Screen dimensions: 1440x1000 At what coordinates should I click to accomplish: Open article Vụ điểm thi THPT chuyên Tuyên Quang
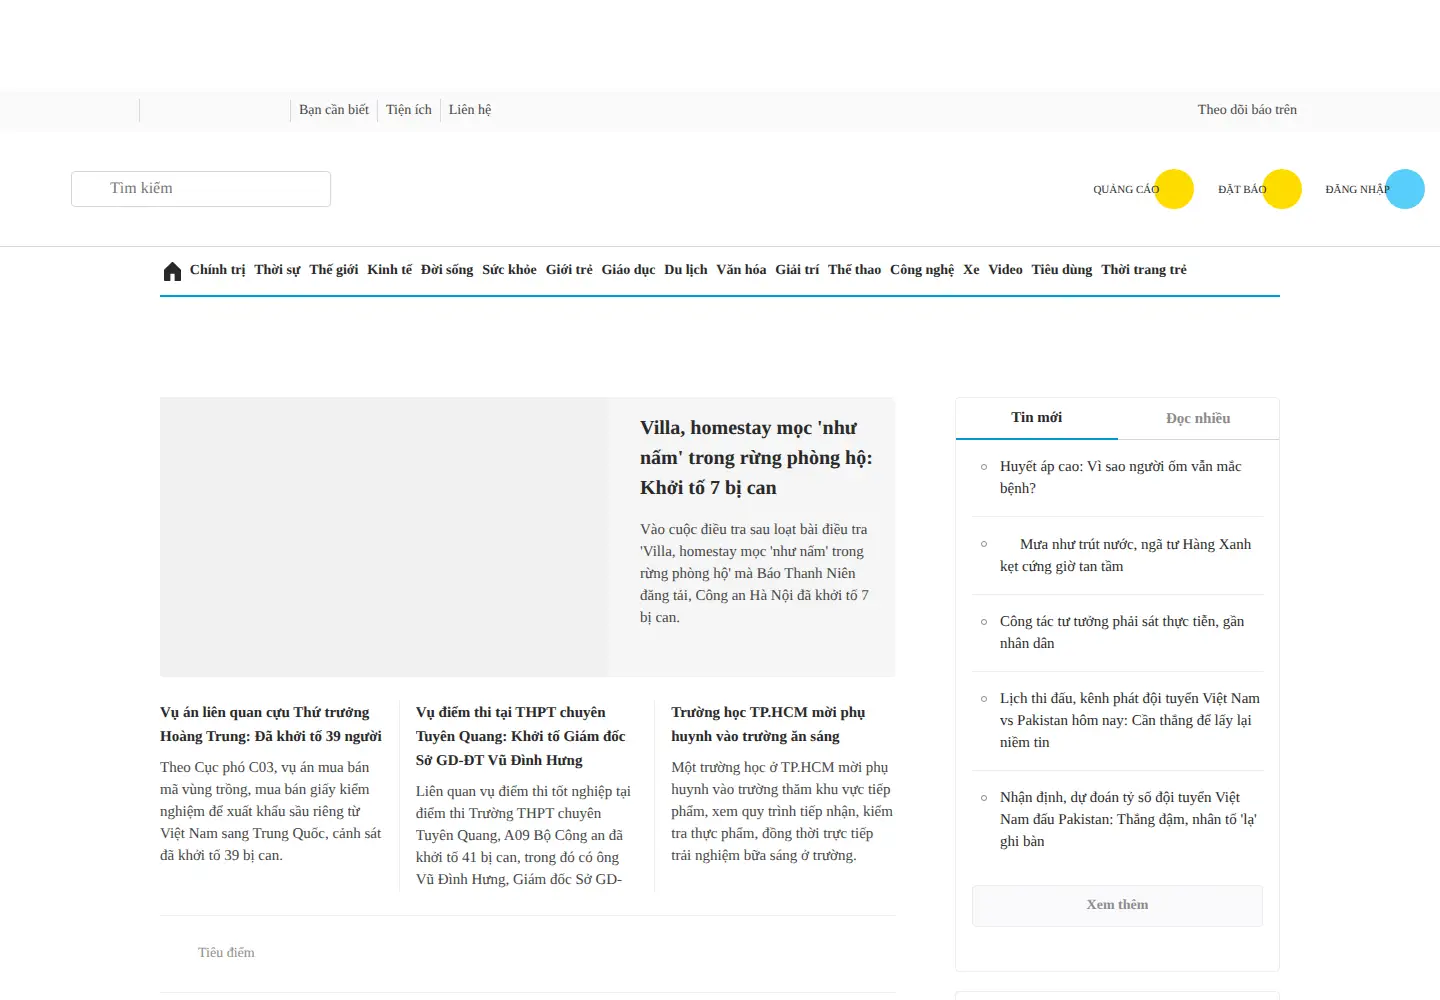[521, 736]
